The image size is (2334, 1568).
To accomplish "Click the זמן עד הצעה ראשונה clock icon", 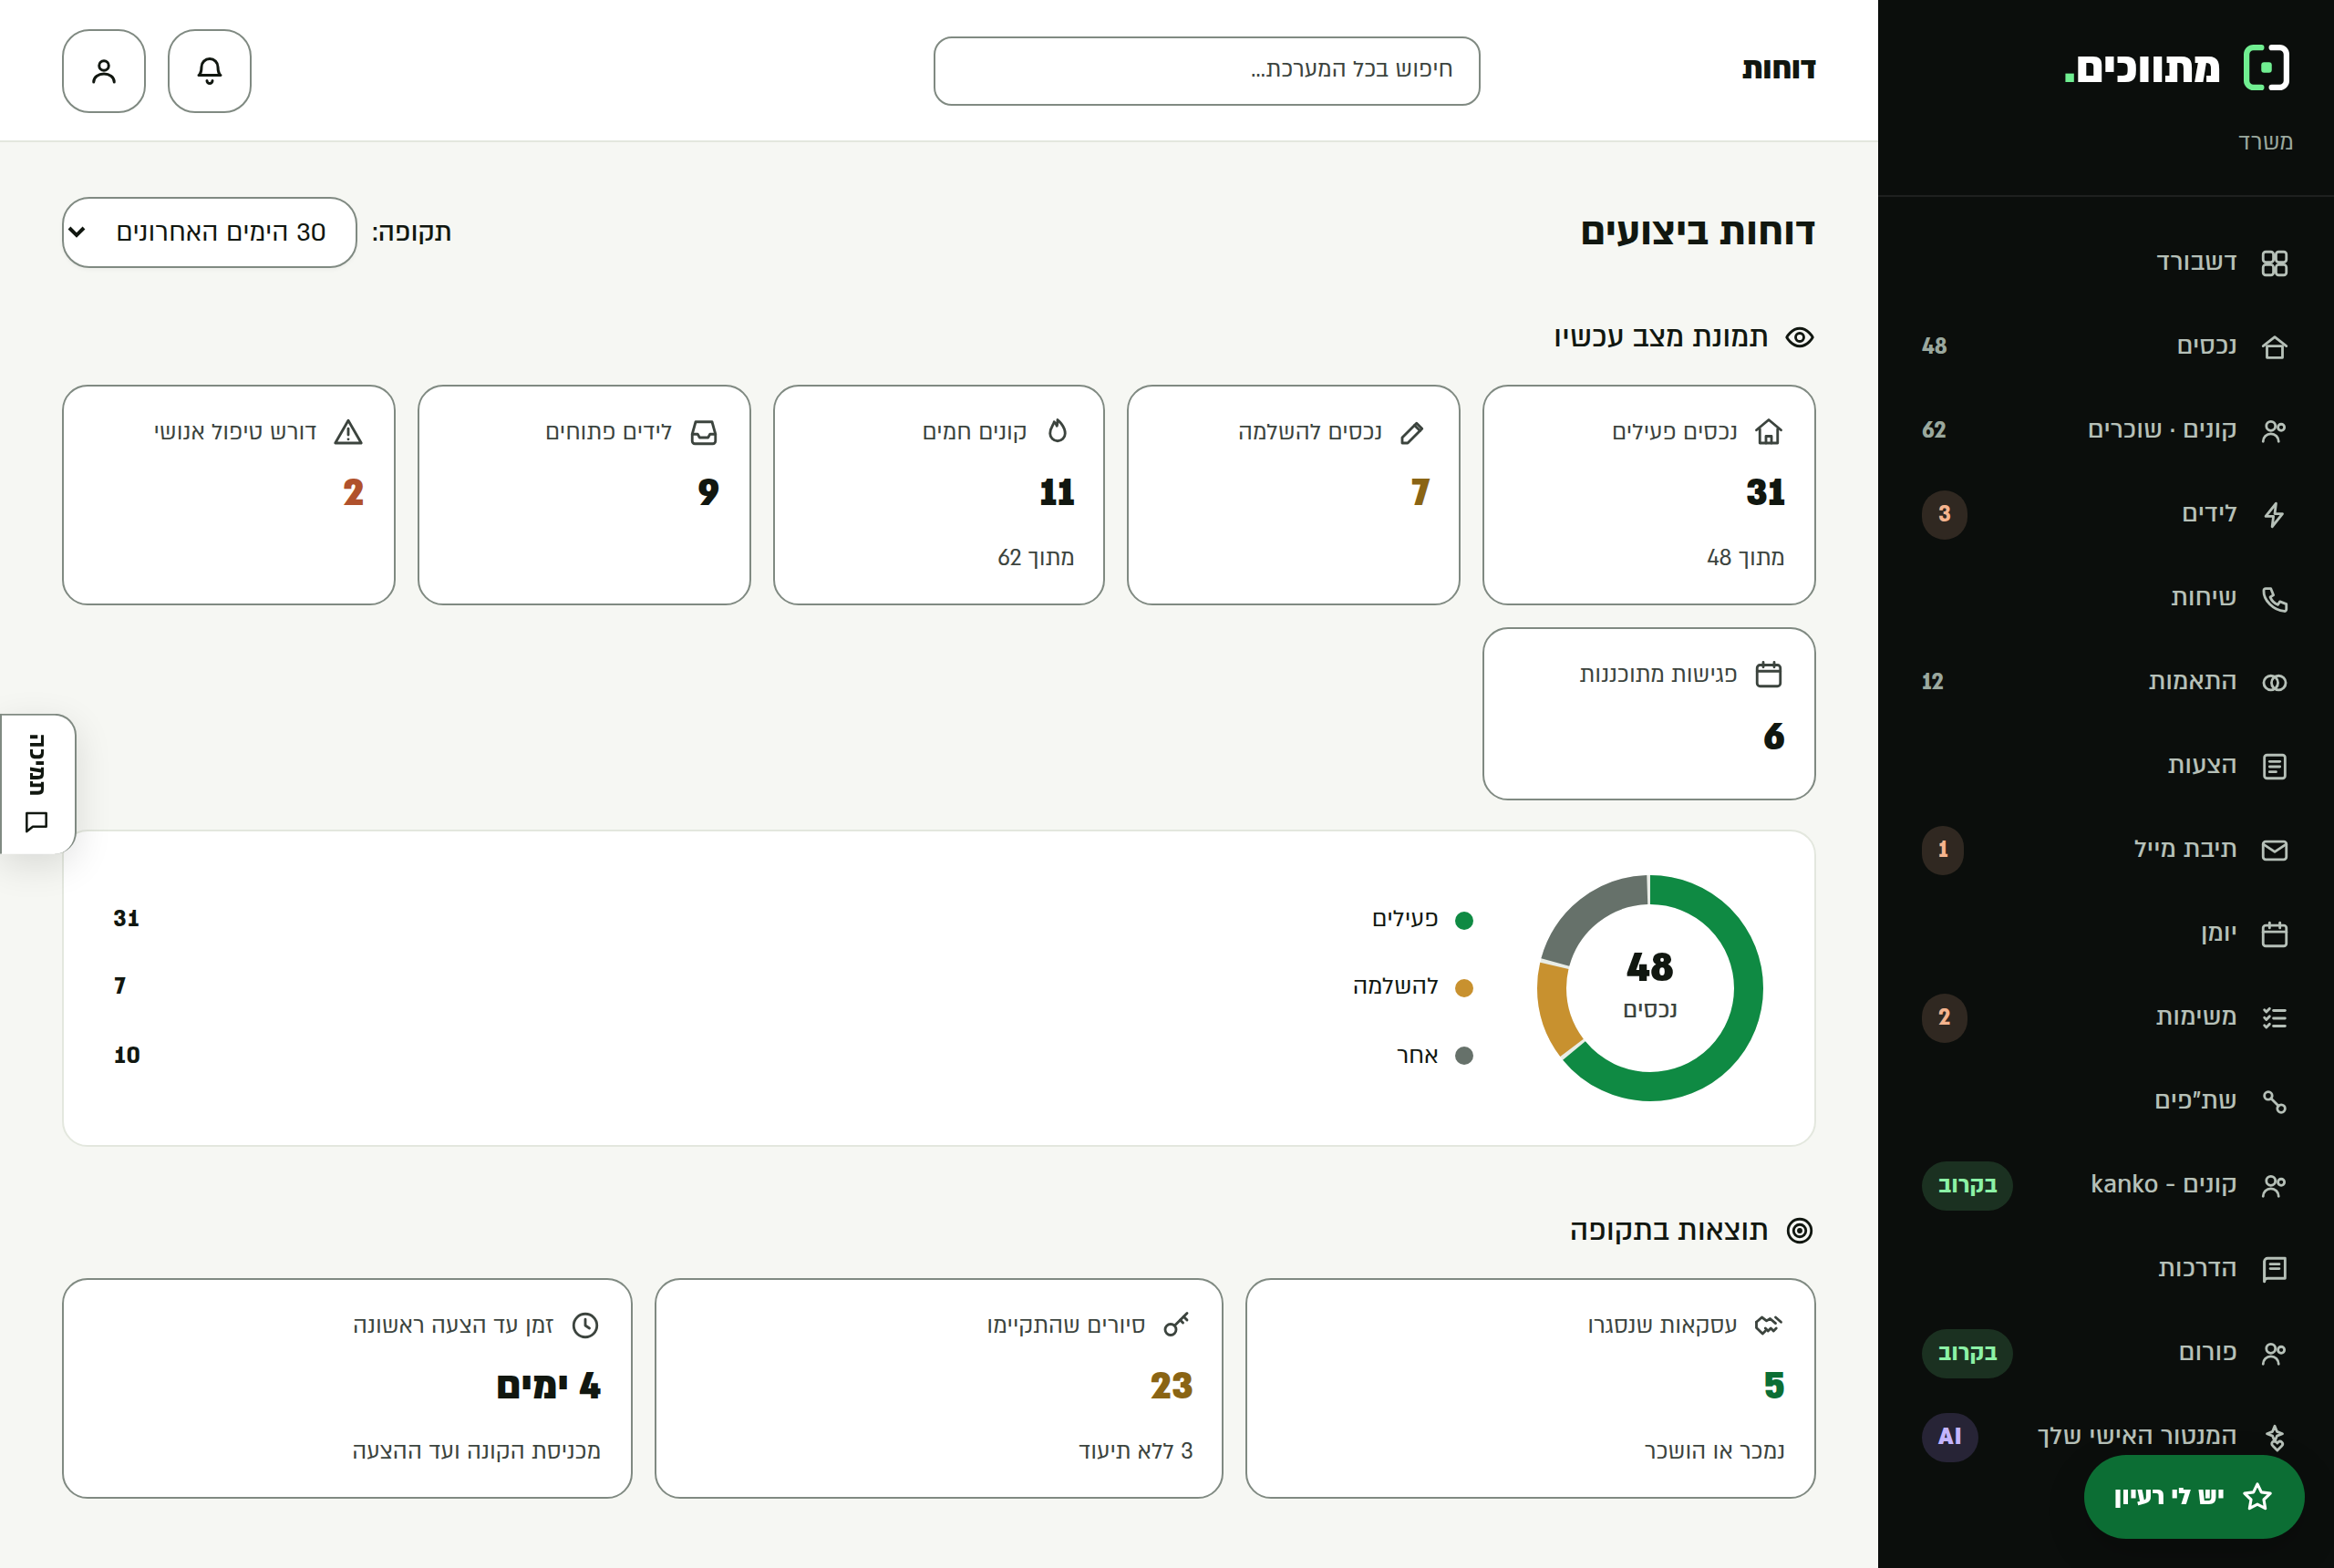I will [585, 1325].
